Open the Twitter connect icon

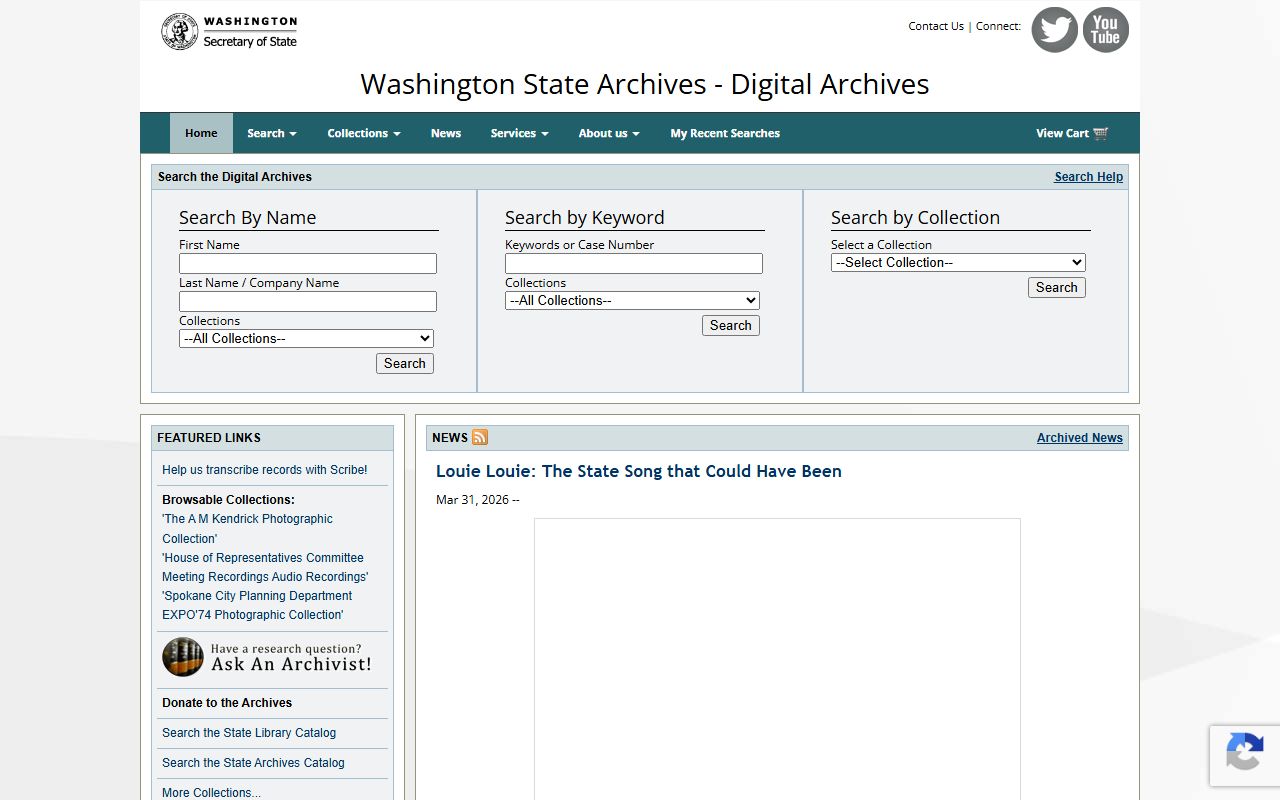click(1054, 30)
